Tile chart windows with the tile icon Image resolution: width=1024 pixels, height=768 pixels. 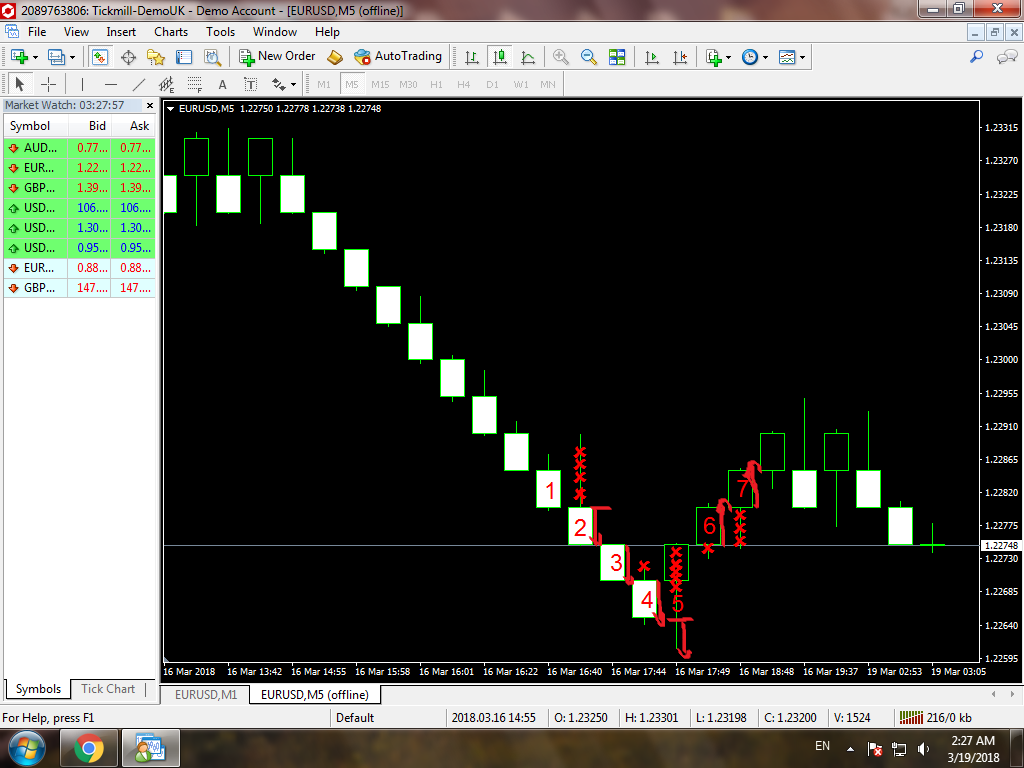click(x=617, y=57)
